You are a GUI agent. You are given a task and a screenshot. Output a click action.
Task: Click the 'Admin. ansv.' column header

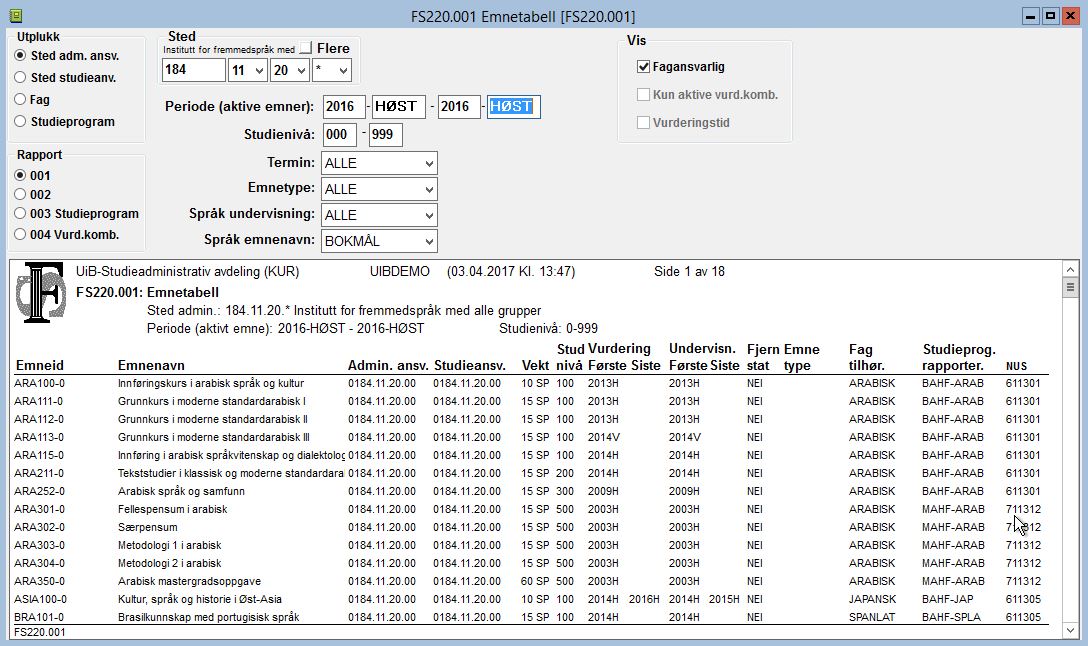pyautogui.click(x=388, y=366)
